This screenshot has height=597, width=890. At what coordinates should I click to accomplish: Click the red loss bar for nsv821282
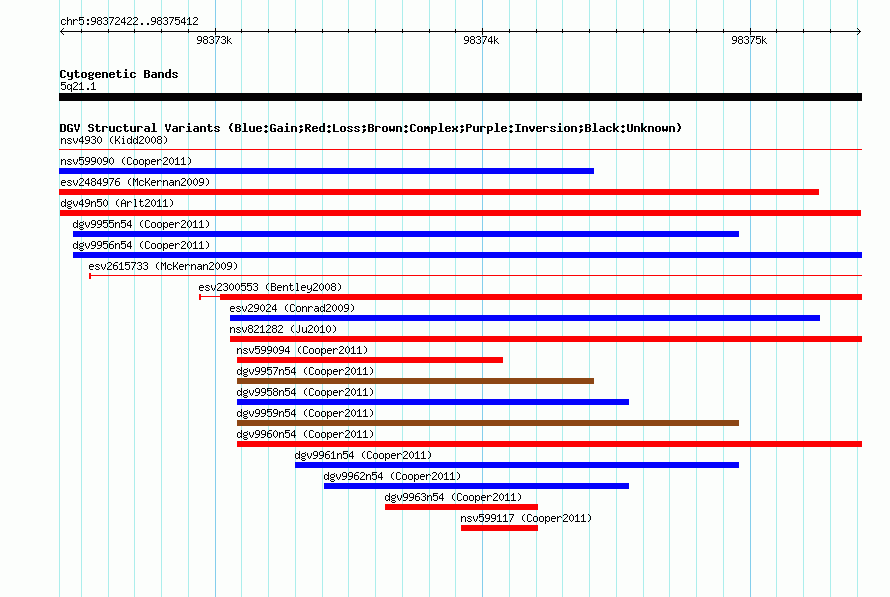[x=546, y=339]
